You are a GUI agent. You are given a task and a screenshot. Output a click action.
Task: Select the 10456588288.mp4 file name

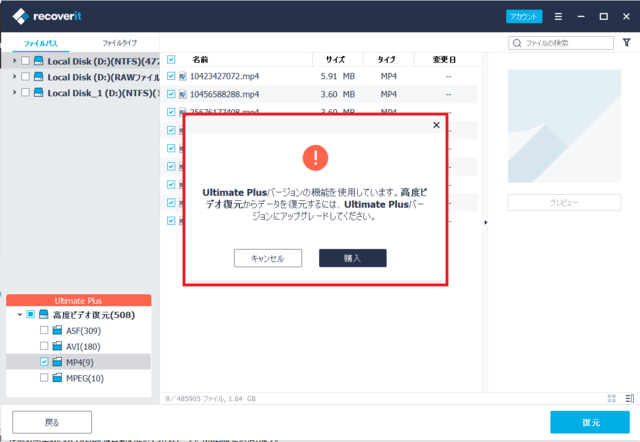pos(224,95)
